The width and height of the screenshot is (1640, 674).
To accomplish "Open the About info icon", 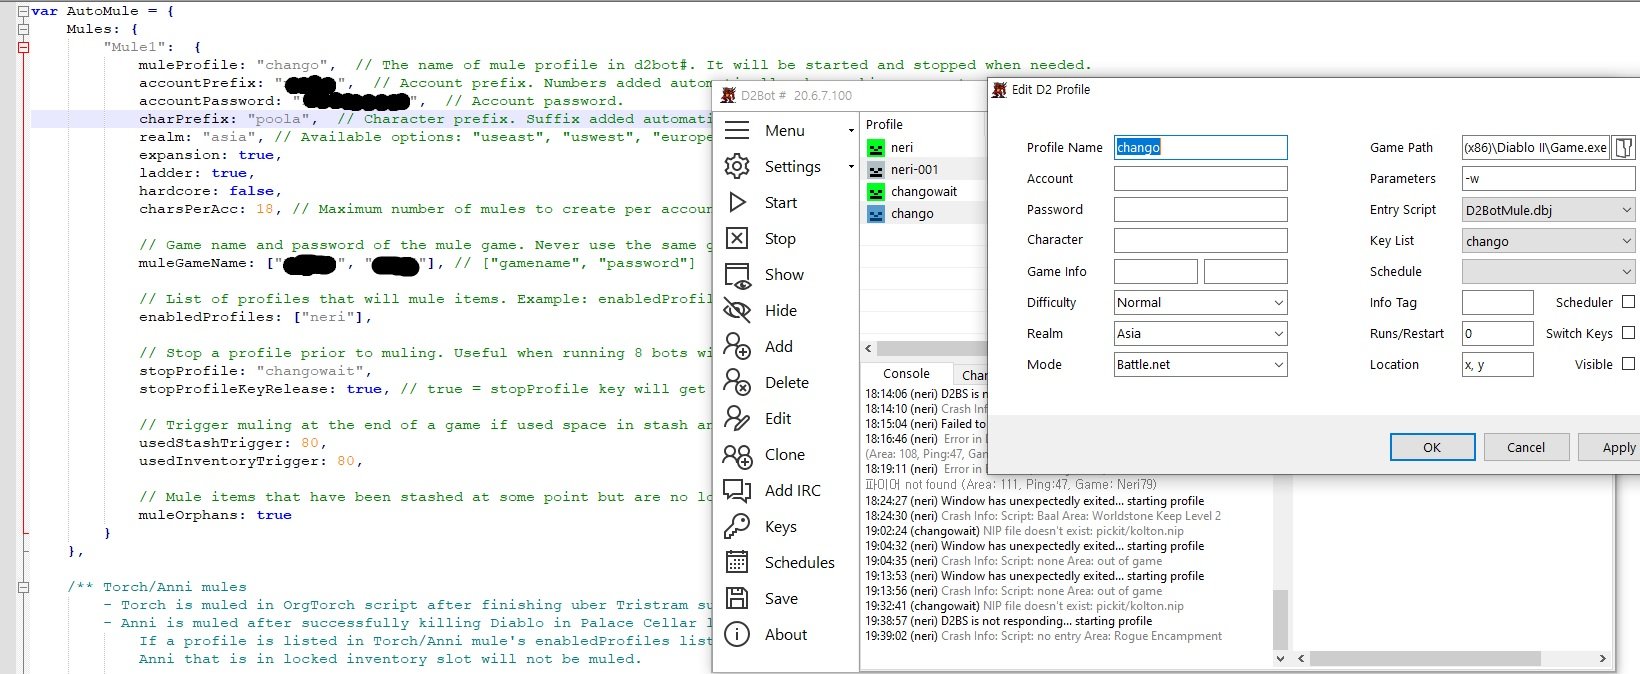I will click(737, 635).
